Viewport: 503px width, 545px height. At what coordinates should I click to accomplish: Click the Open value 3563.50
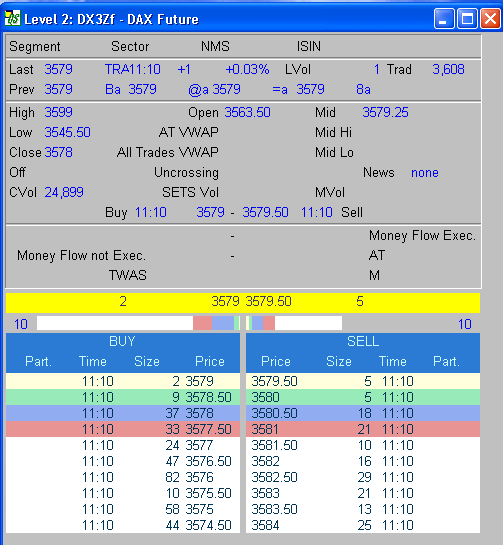pos(247,112)
